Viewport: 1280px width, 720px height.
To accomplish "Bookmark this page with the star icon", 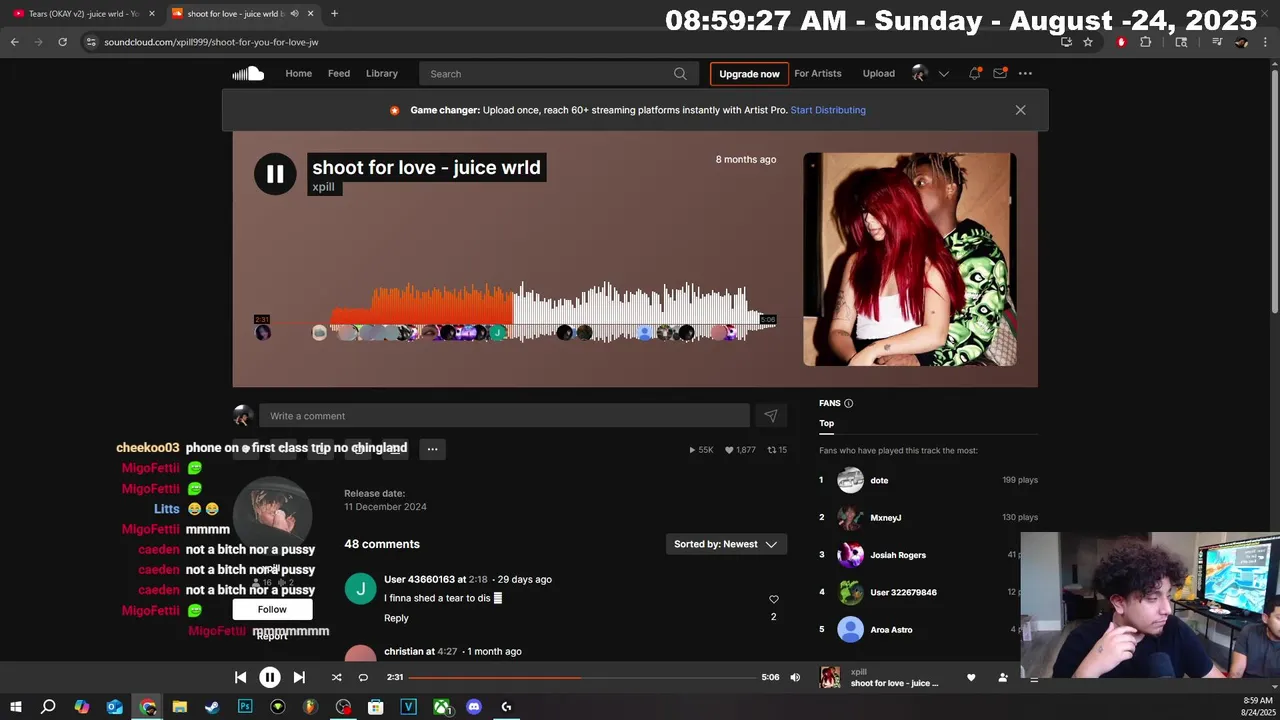I will pyautogui.click(x=1088, y=42).
